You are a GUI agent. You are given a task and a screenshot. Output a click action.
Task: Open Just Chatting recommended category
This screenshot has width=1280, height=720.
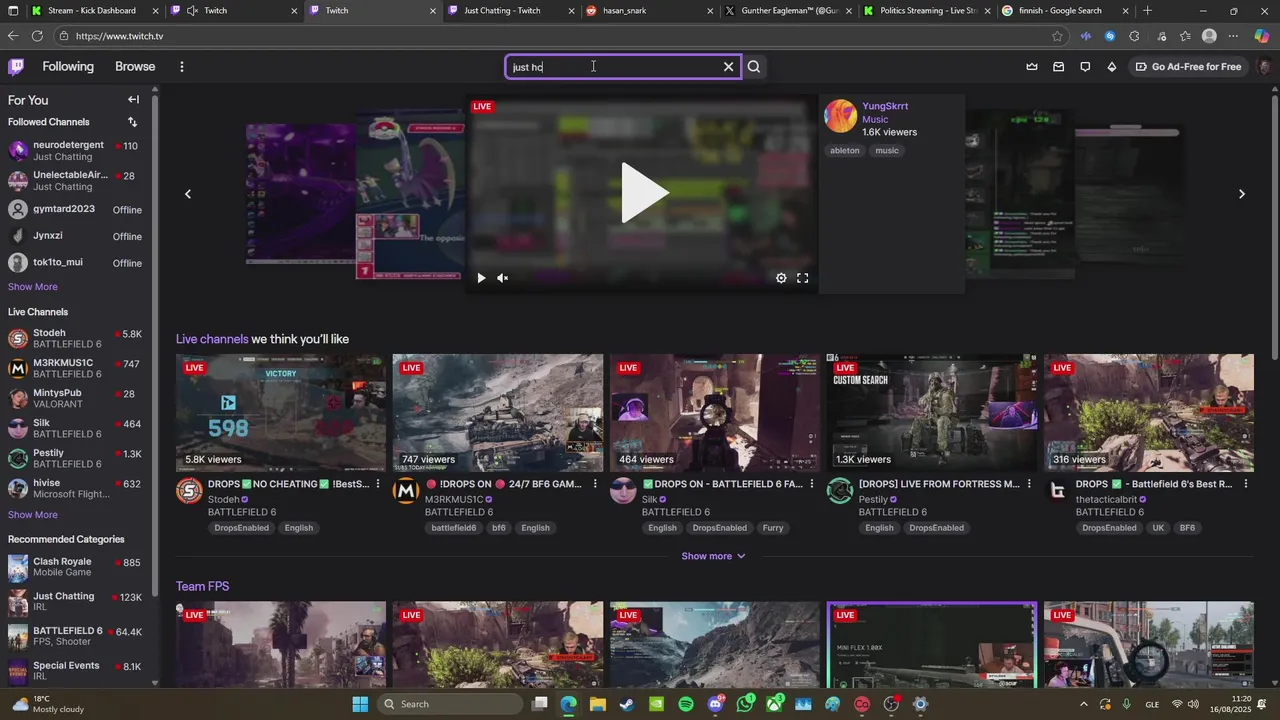[x=76, y=602]
